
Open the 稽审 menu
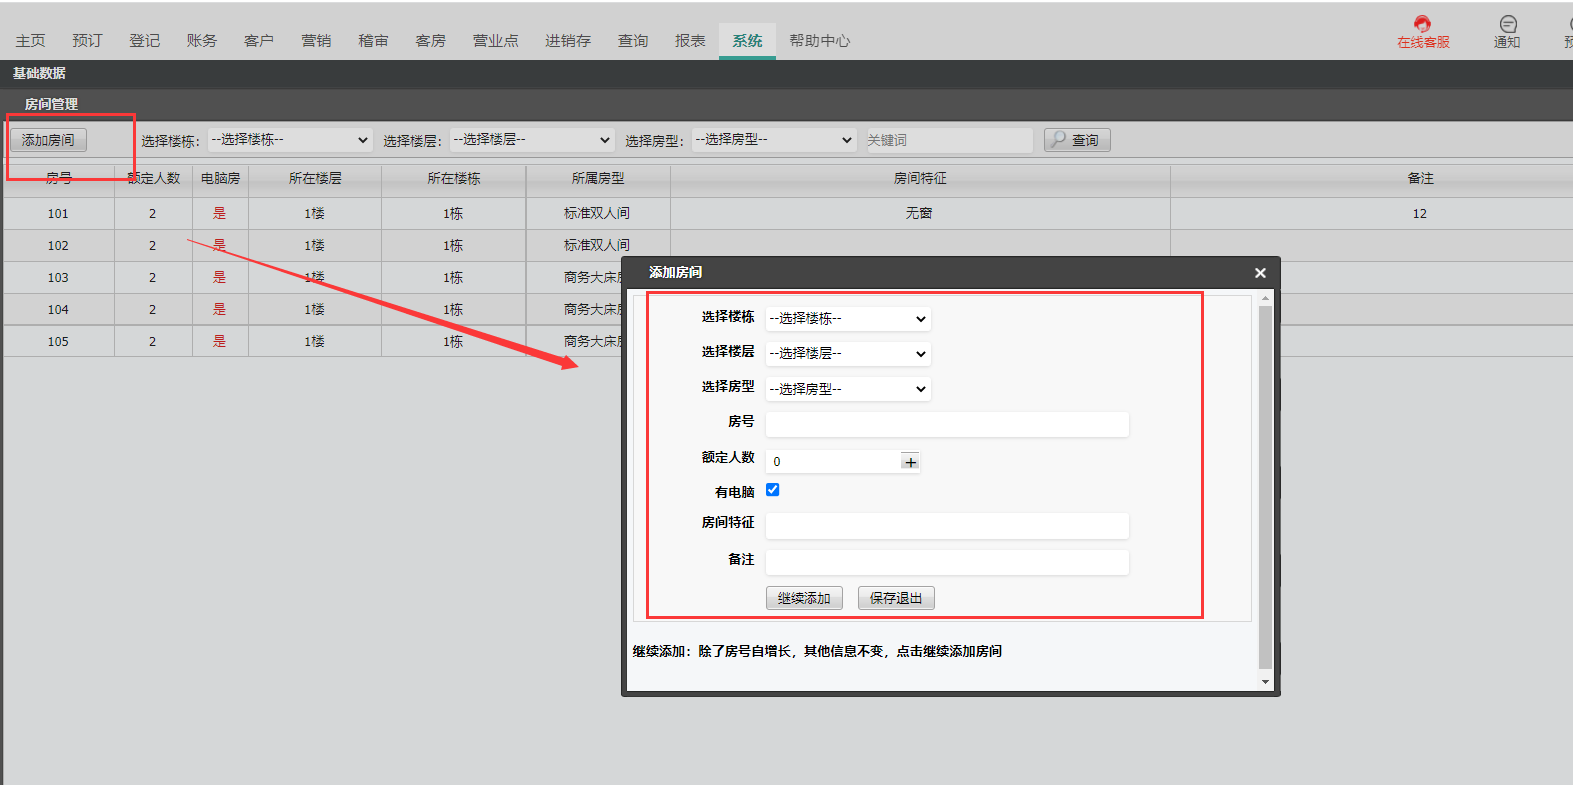click(373, 41)
